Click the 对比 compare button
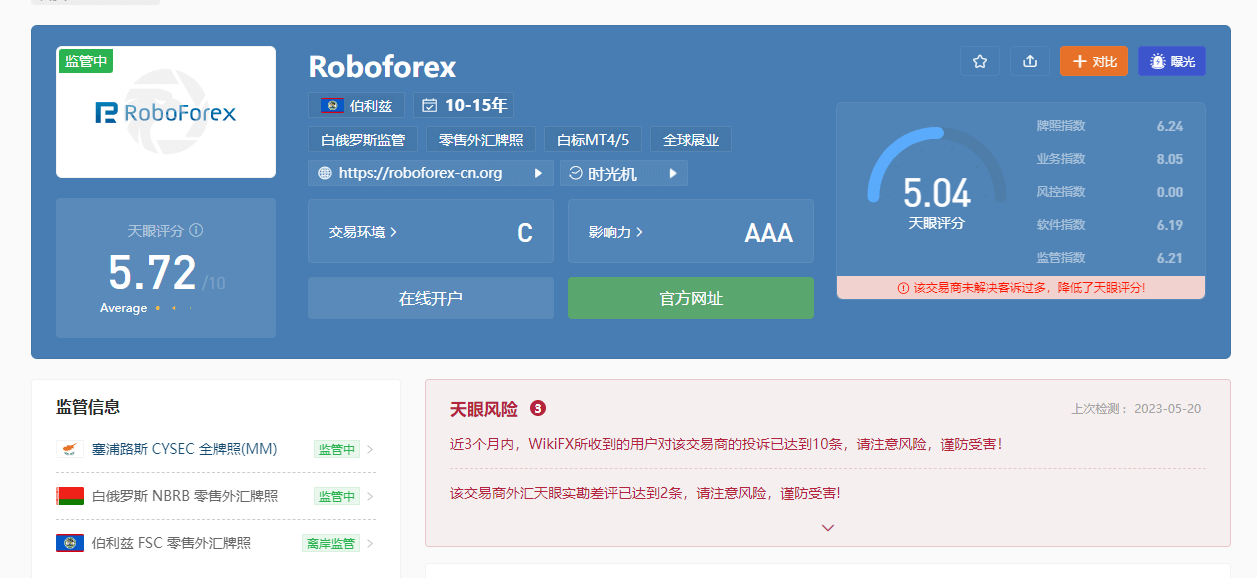1257x578 pixels. tap(1094, 61)
